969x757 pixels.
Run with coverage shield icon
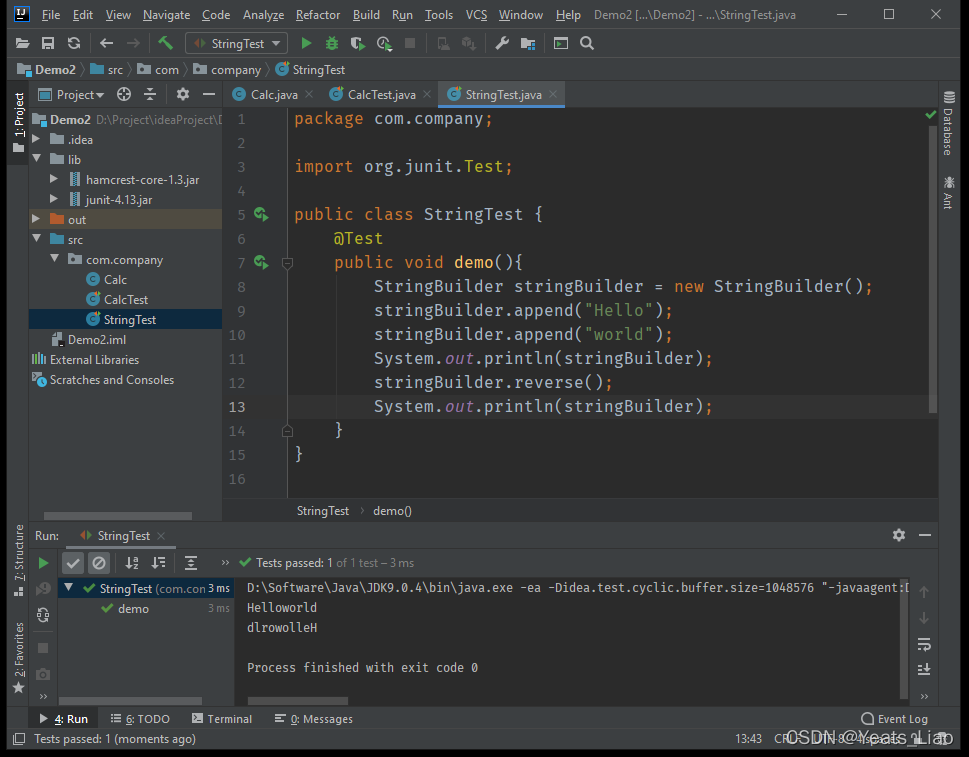(357, 43)
